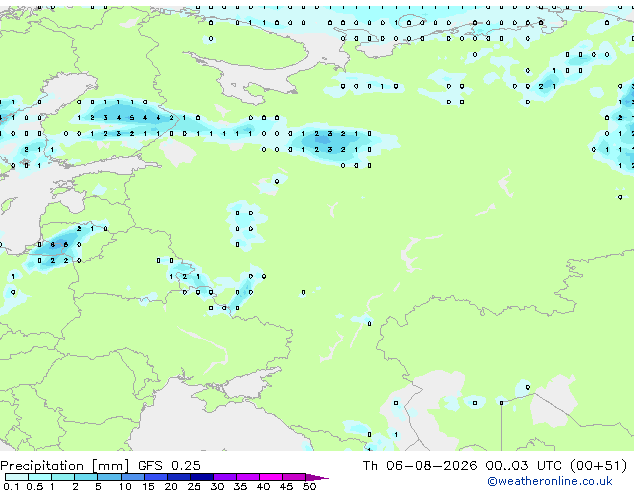The width and height of the screenshot is (634, 490).
Task: Click the legend label 20
Action: (171, 486)
